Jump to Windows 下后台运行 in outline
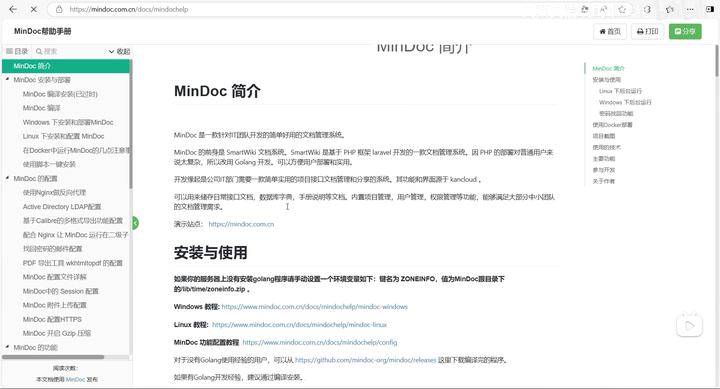The width and height of the screenshot is (720, 389). 625,102
